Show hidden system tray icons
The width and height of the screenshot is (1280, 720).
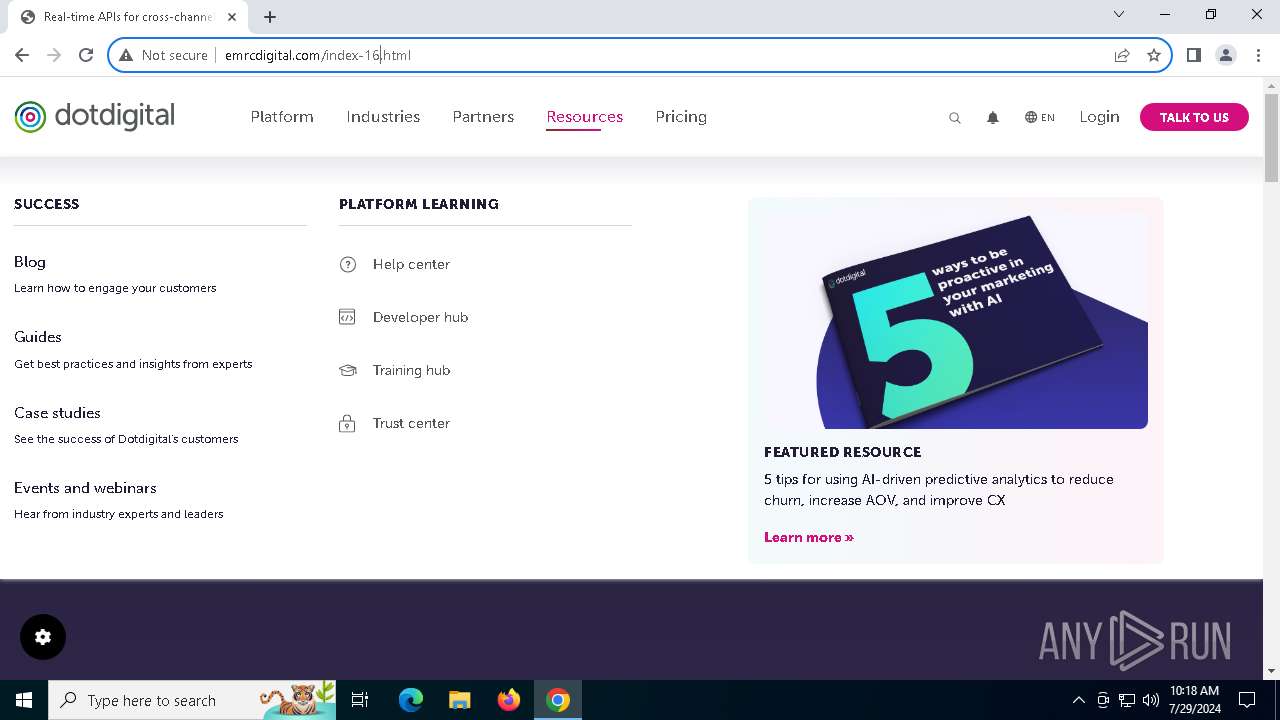[1078, 700]
